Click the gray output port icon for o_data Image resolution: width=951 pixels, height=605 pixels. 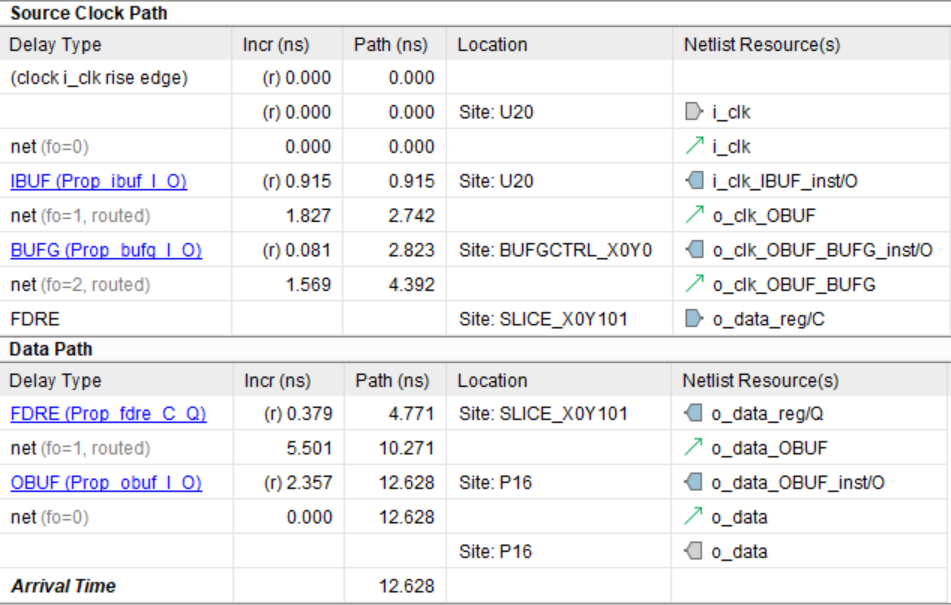pos(694,552)
